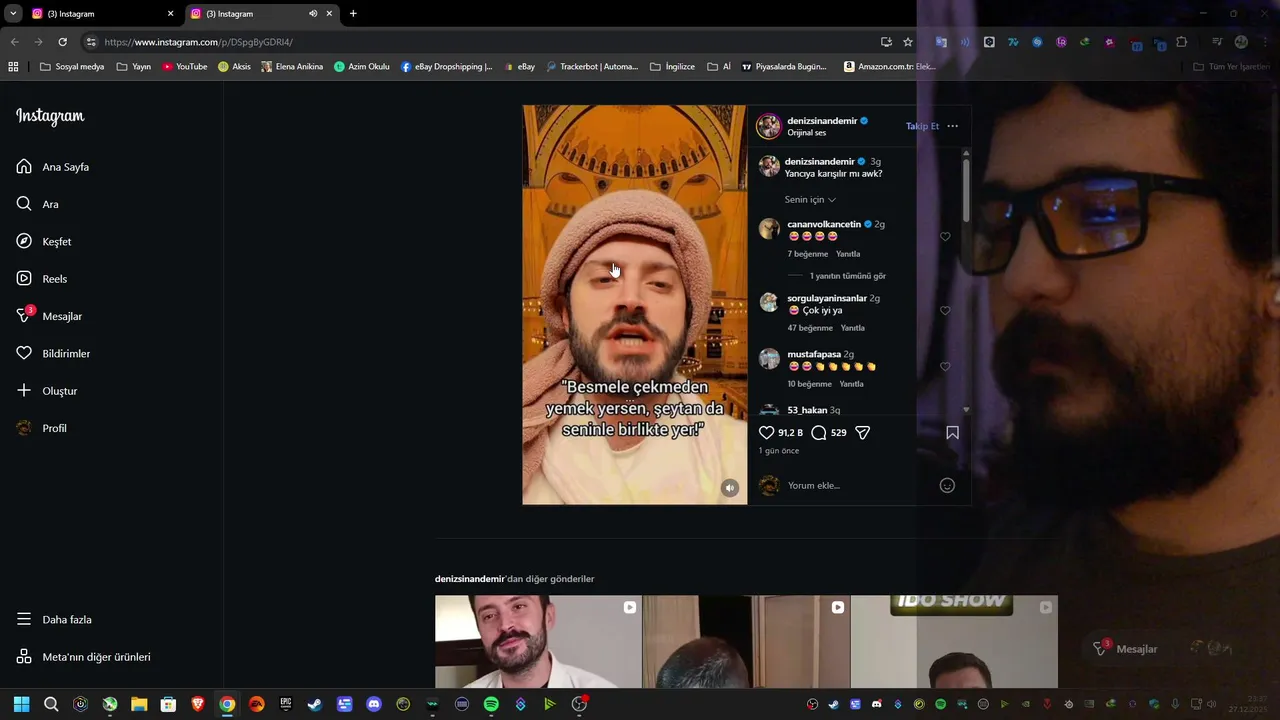Image resolution: width=1280 pixels, height=720 pixels.
Task: Open the İngilizce bookmark folder
Action: 672,67
